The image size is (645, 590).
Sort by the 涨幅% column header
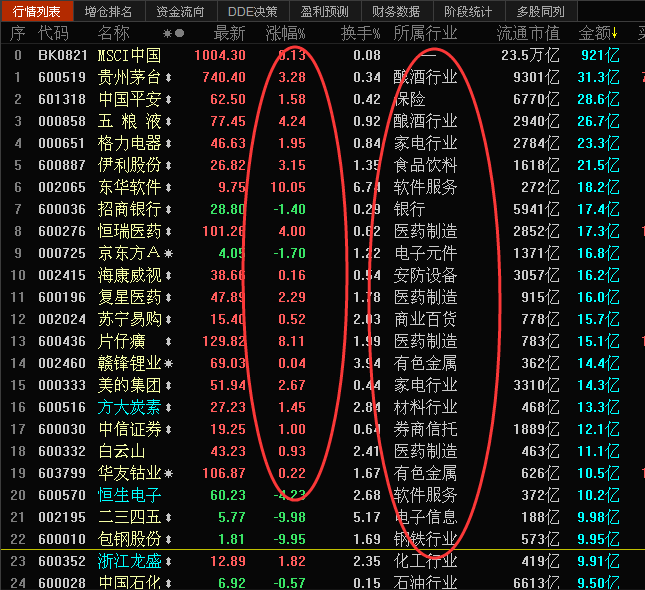point(285,33)
